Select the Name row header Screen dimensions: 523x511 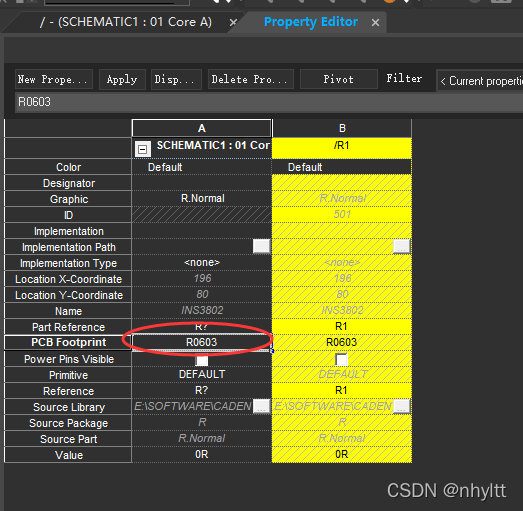(x=68, y=311)
